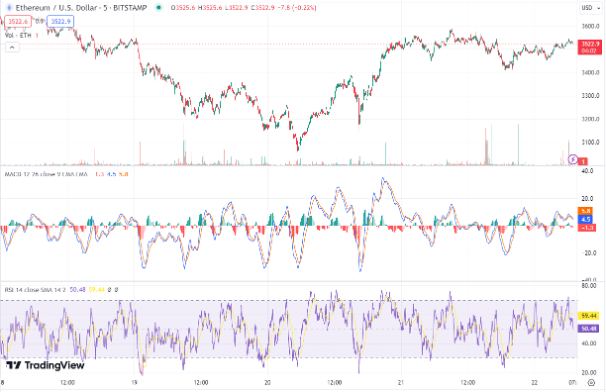Click the purple 50.48 value in RSI legend
606x392 pixels.
pyautogui.click(x=77, y=290)
